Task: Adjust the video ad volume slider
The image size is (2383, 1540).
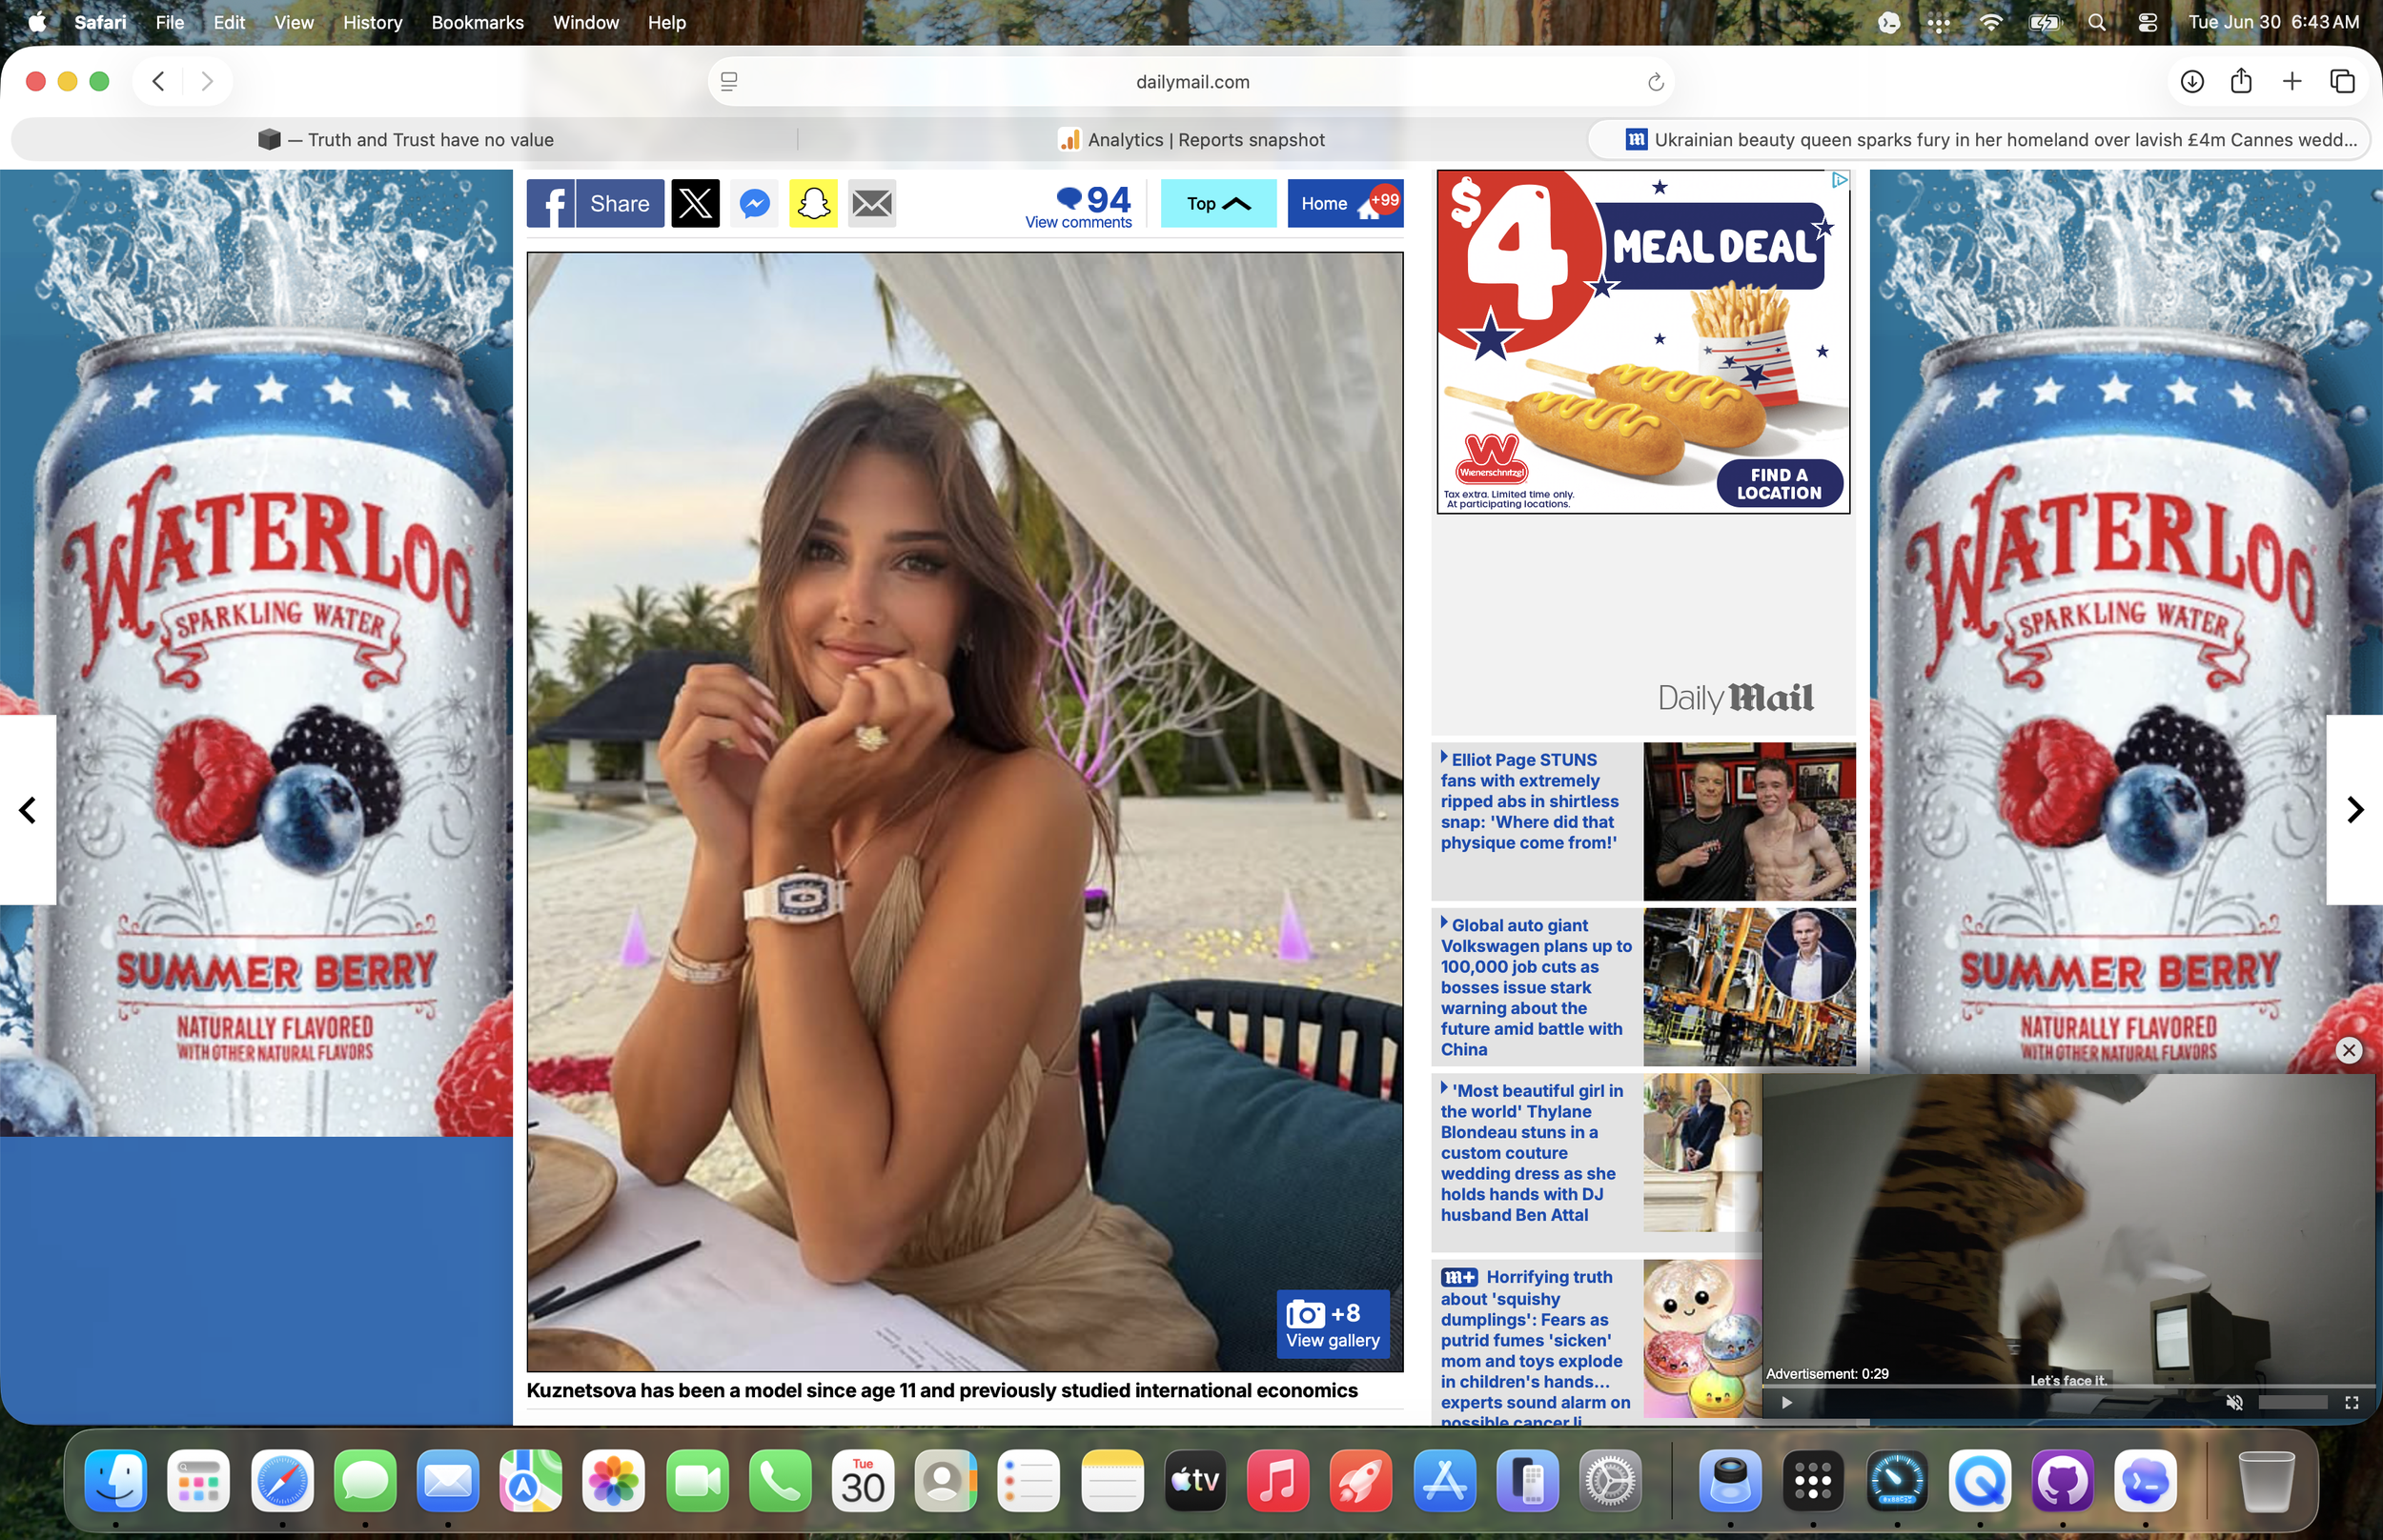Action: click(x=2292, y=1402)
